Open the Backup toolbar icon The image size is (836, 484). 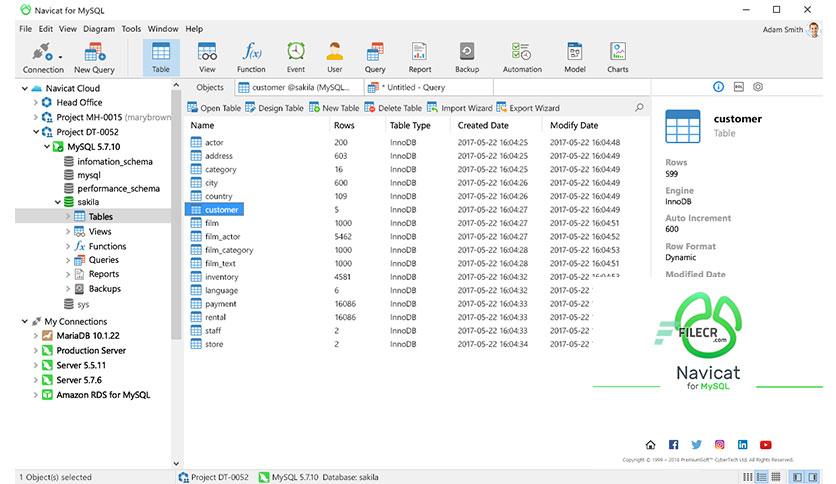point(467,58)
